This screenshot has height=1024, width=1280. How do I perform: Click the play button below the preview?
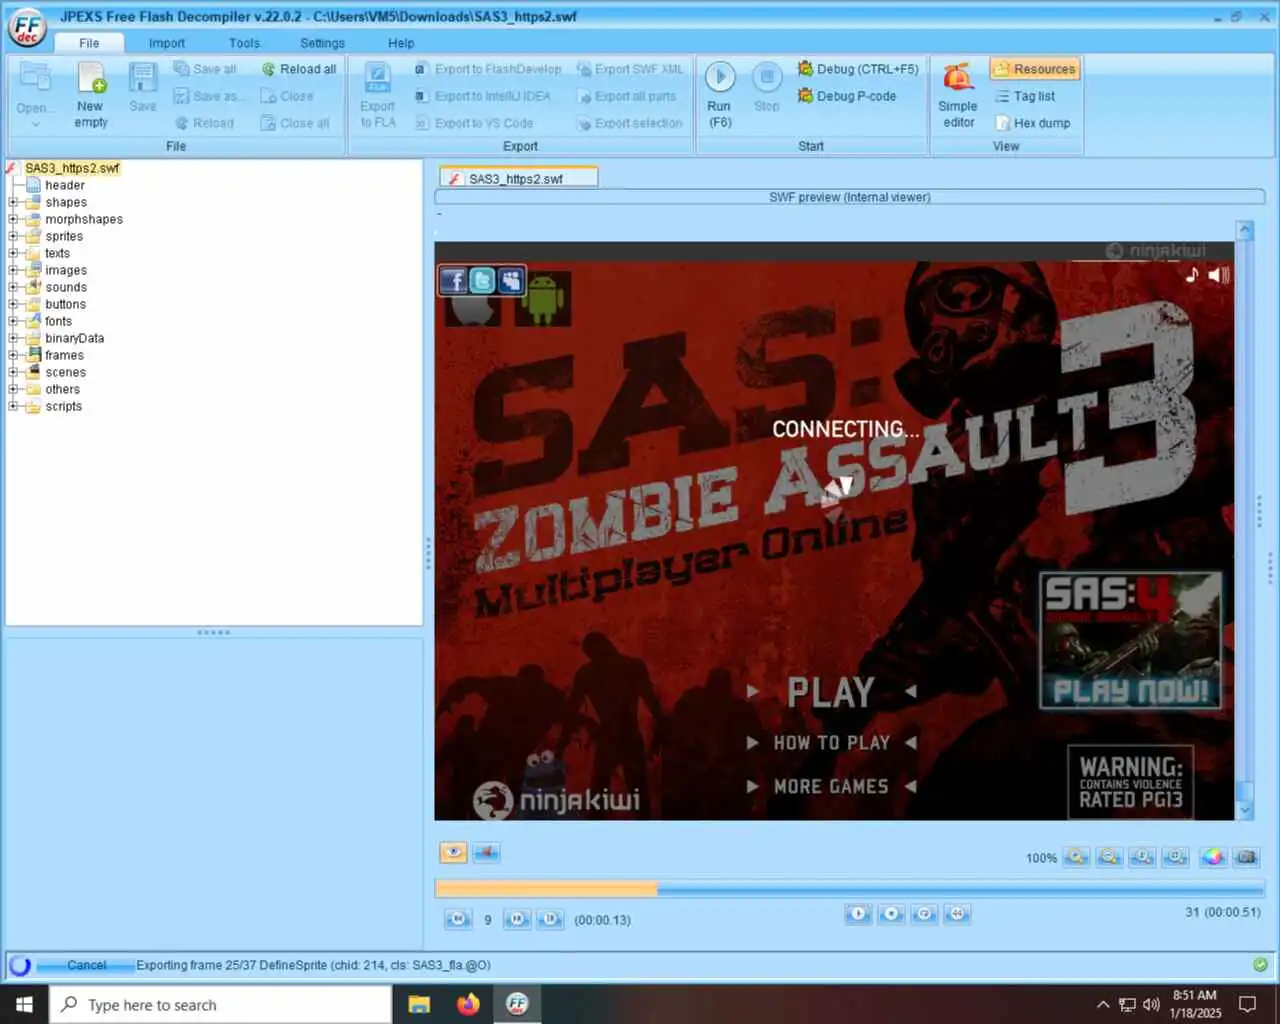[x=858, y=914]
